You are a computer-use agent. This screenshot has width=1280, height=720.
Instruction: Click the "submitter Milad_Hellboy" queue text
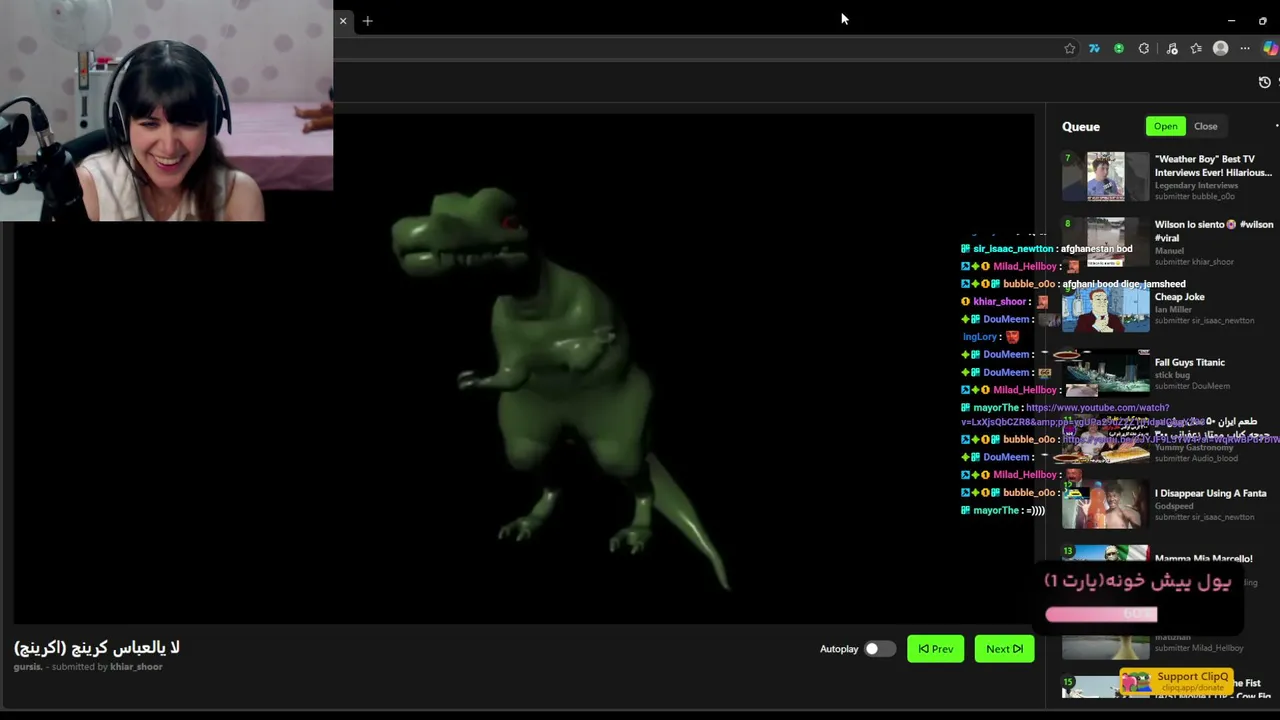point(1199,648)
